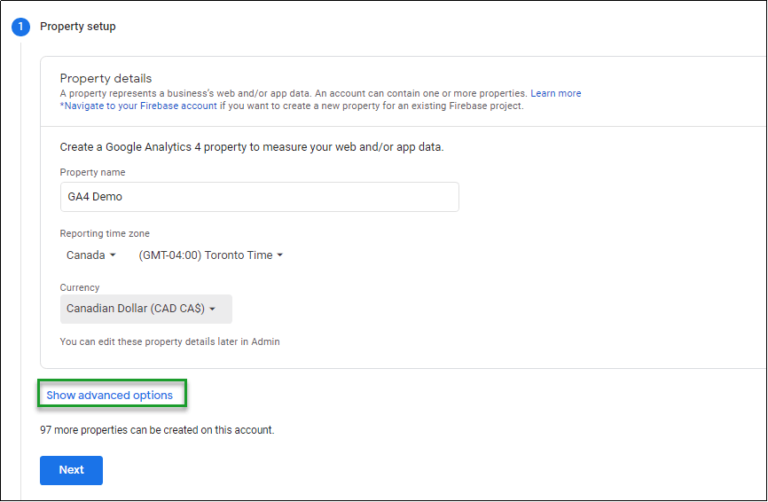This screenshot has height=502, width=768.
Task: Click the step 1 Property setup icon
Action: (21, 26)
